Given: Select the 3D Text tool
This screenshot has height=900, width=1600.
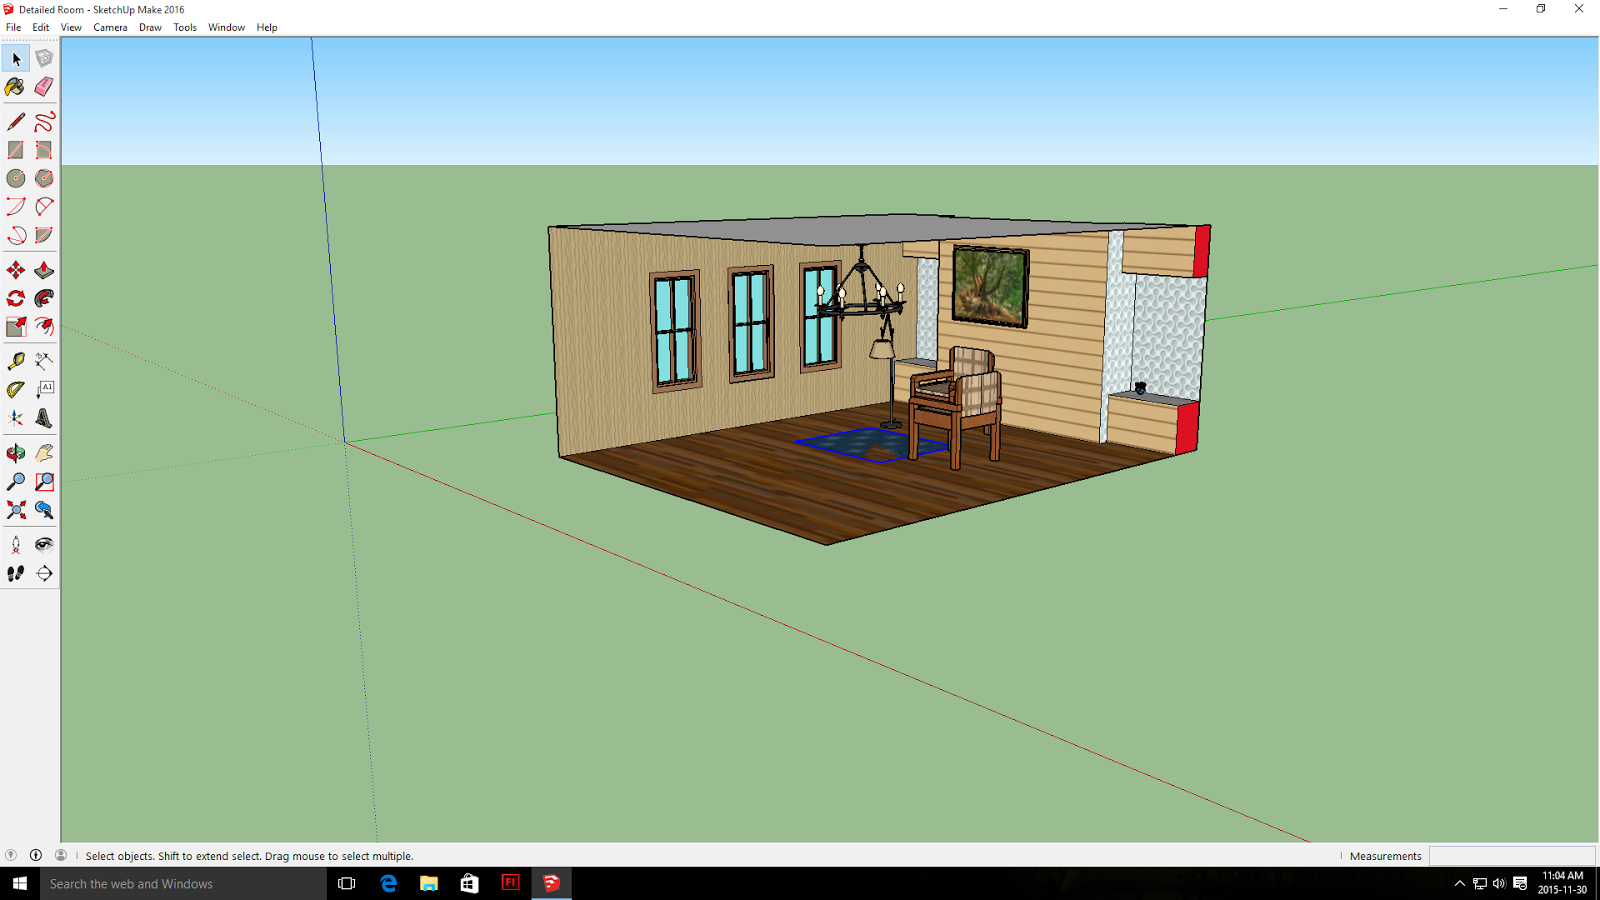Looking at the screenshot, I should pyautogui.click(x=44, y=419).
